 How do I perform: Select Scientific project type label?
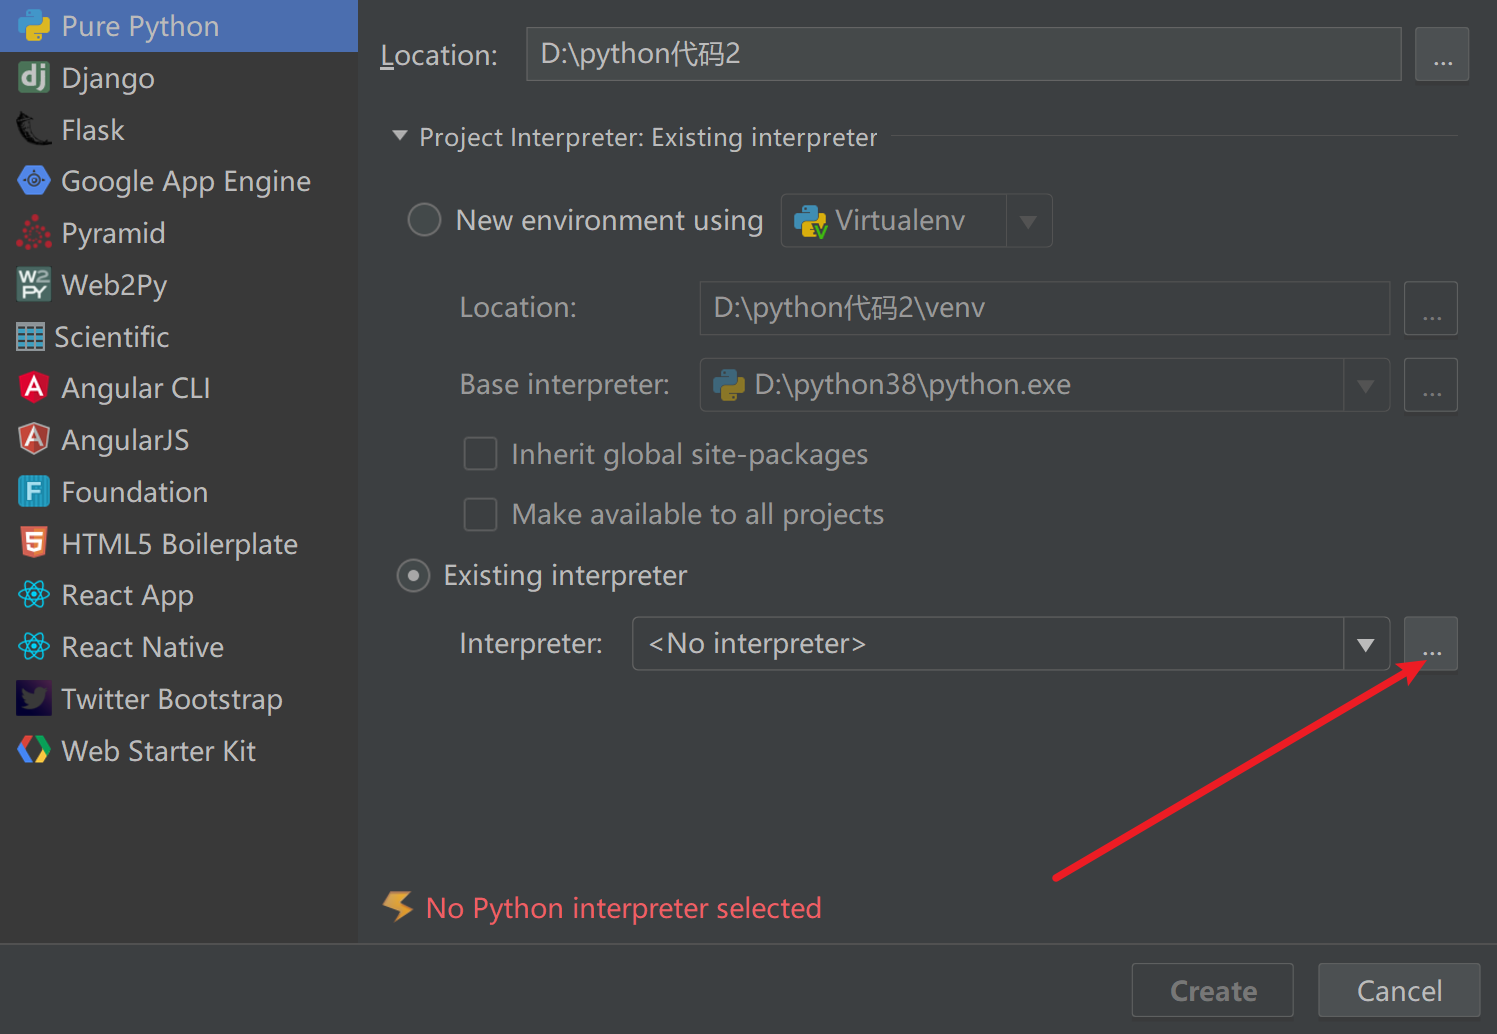pos(112,337)
